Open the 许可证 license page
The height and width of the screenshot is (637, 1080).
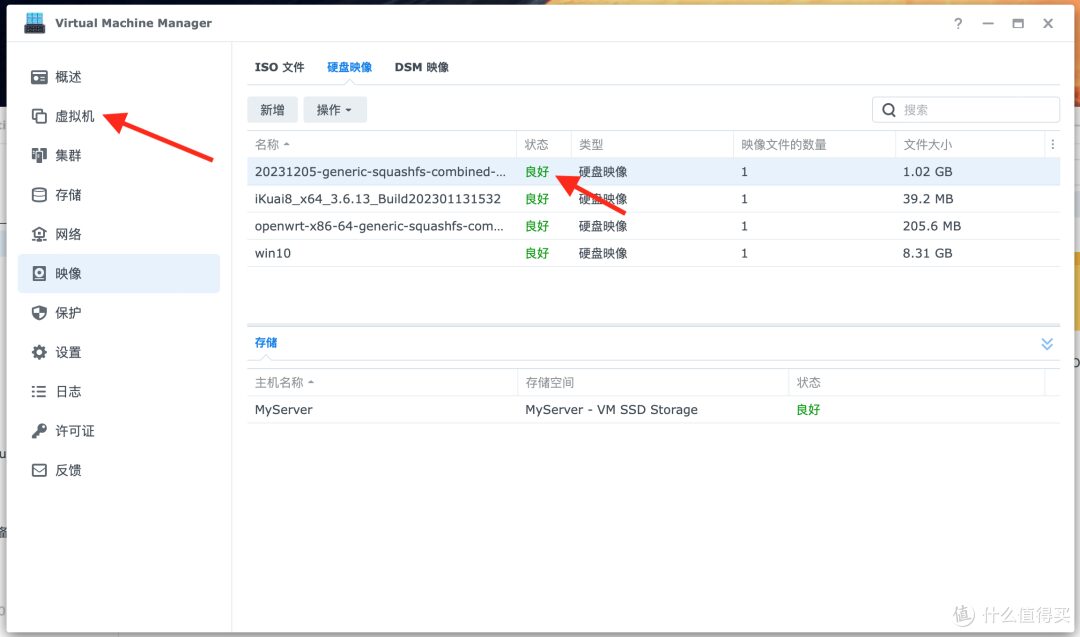tap(72, 430)
